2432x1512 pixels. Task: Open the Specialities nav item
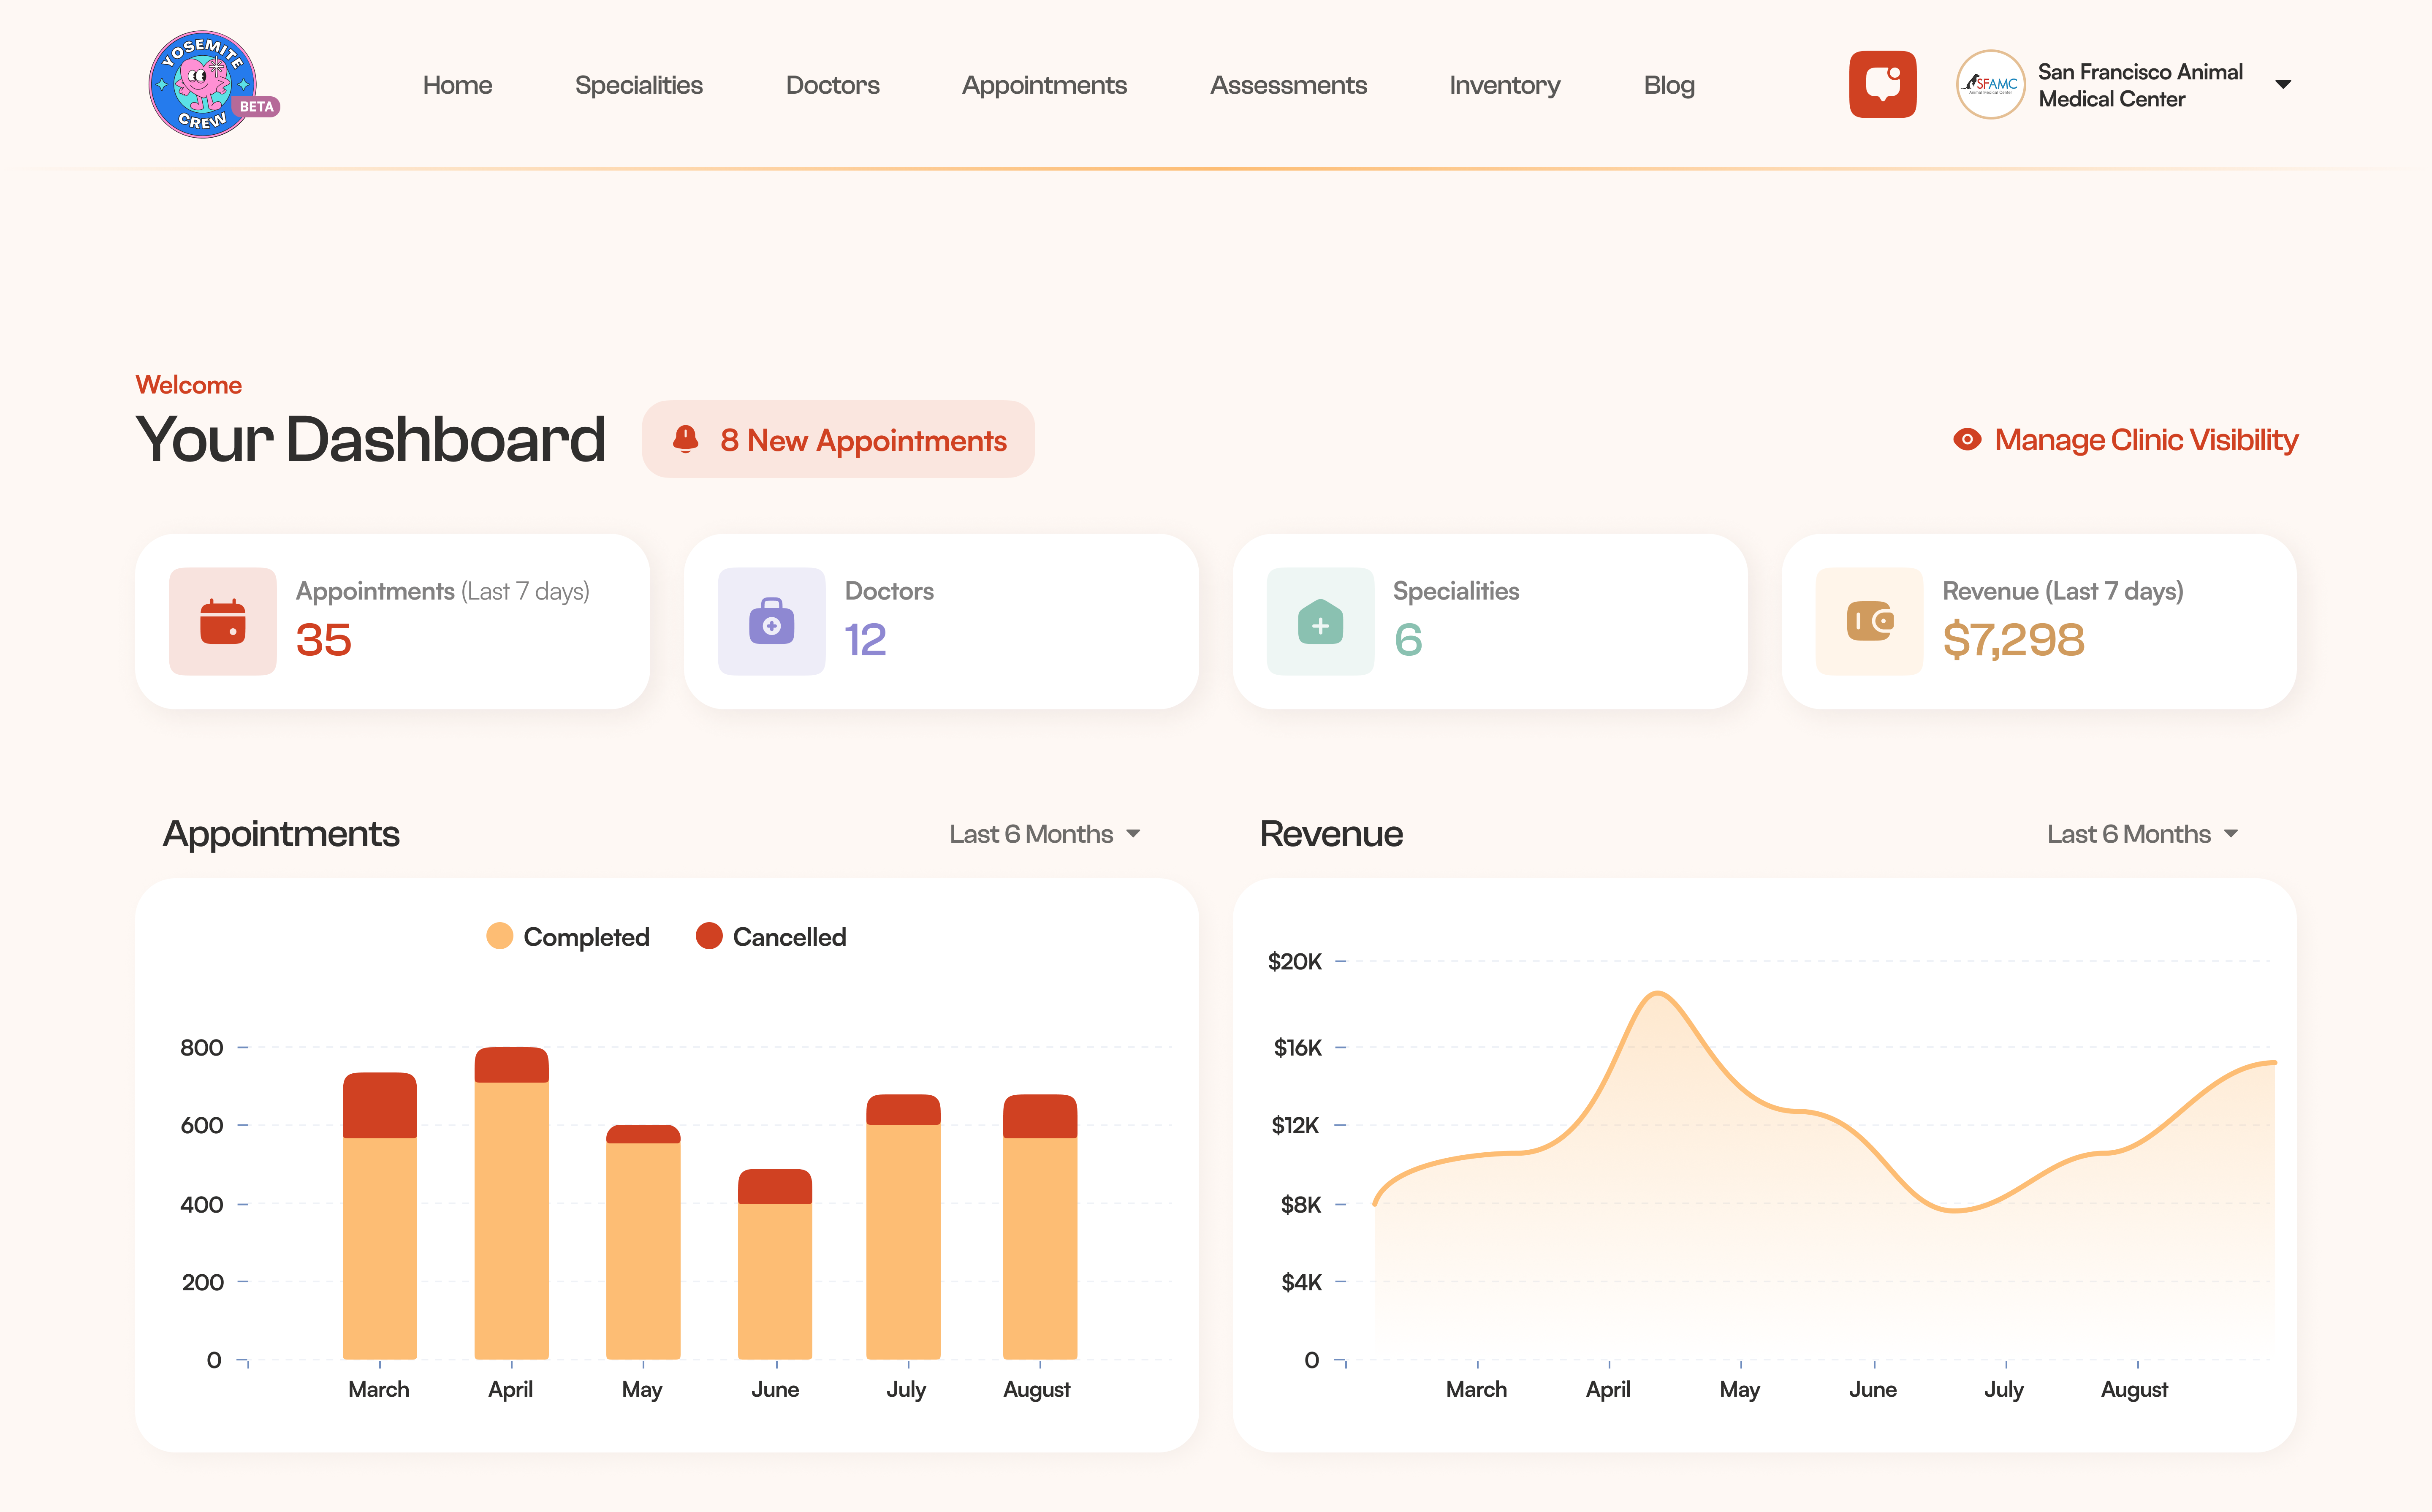(638, 85)
